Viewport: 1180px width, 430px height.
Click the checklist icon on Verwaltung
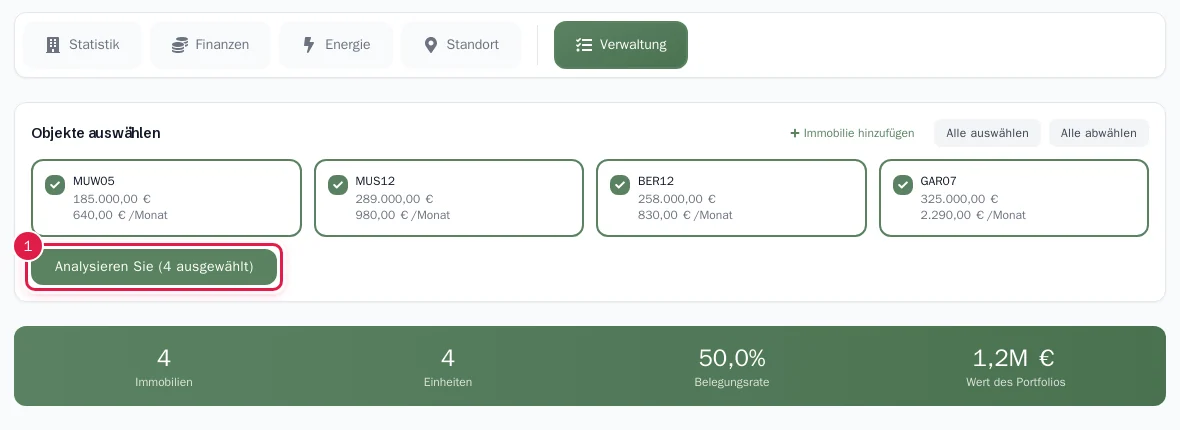584,45
